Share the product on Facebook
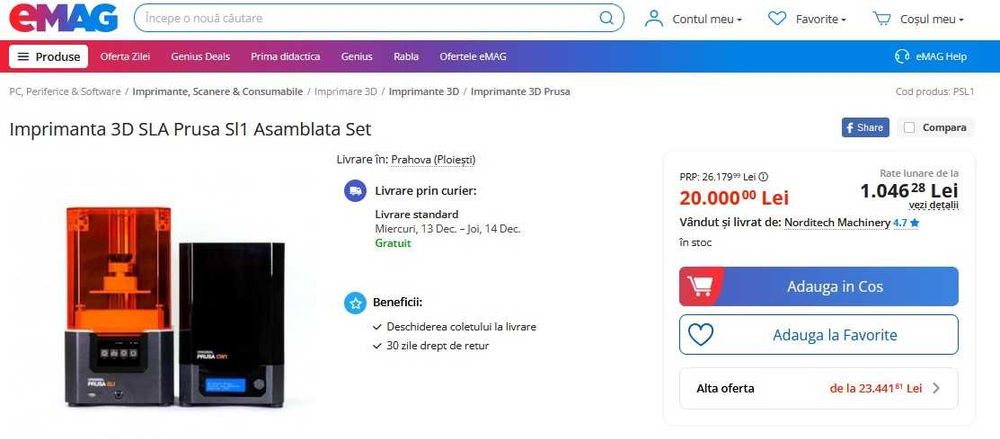 tap(865, 127)
